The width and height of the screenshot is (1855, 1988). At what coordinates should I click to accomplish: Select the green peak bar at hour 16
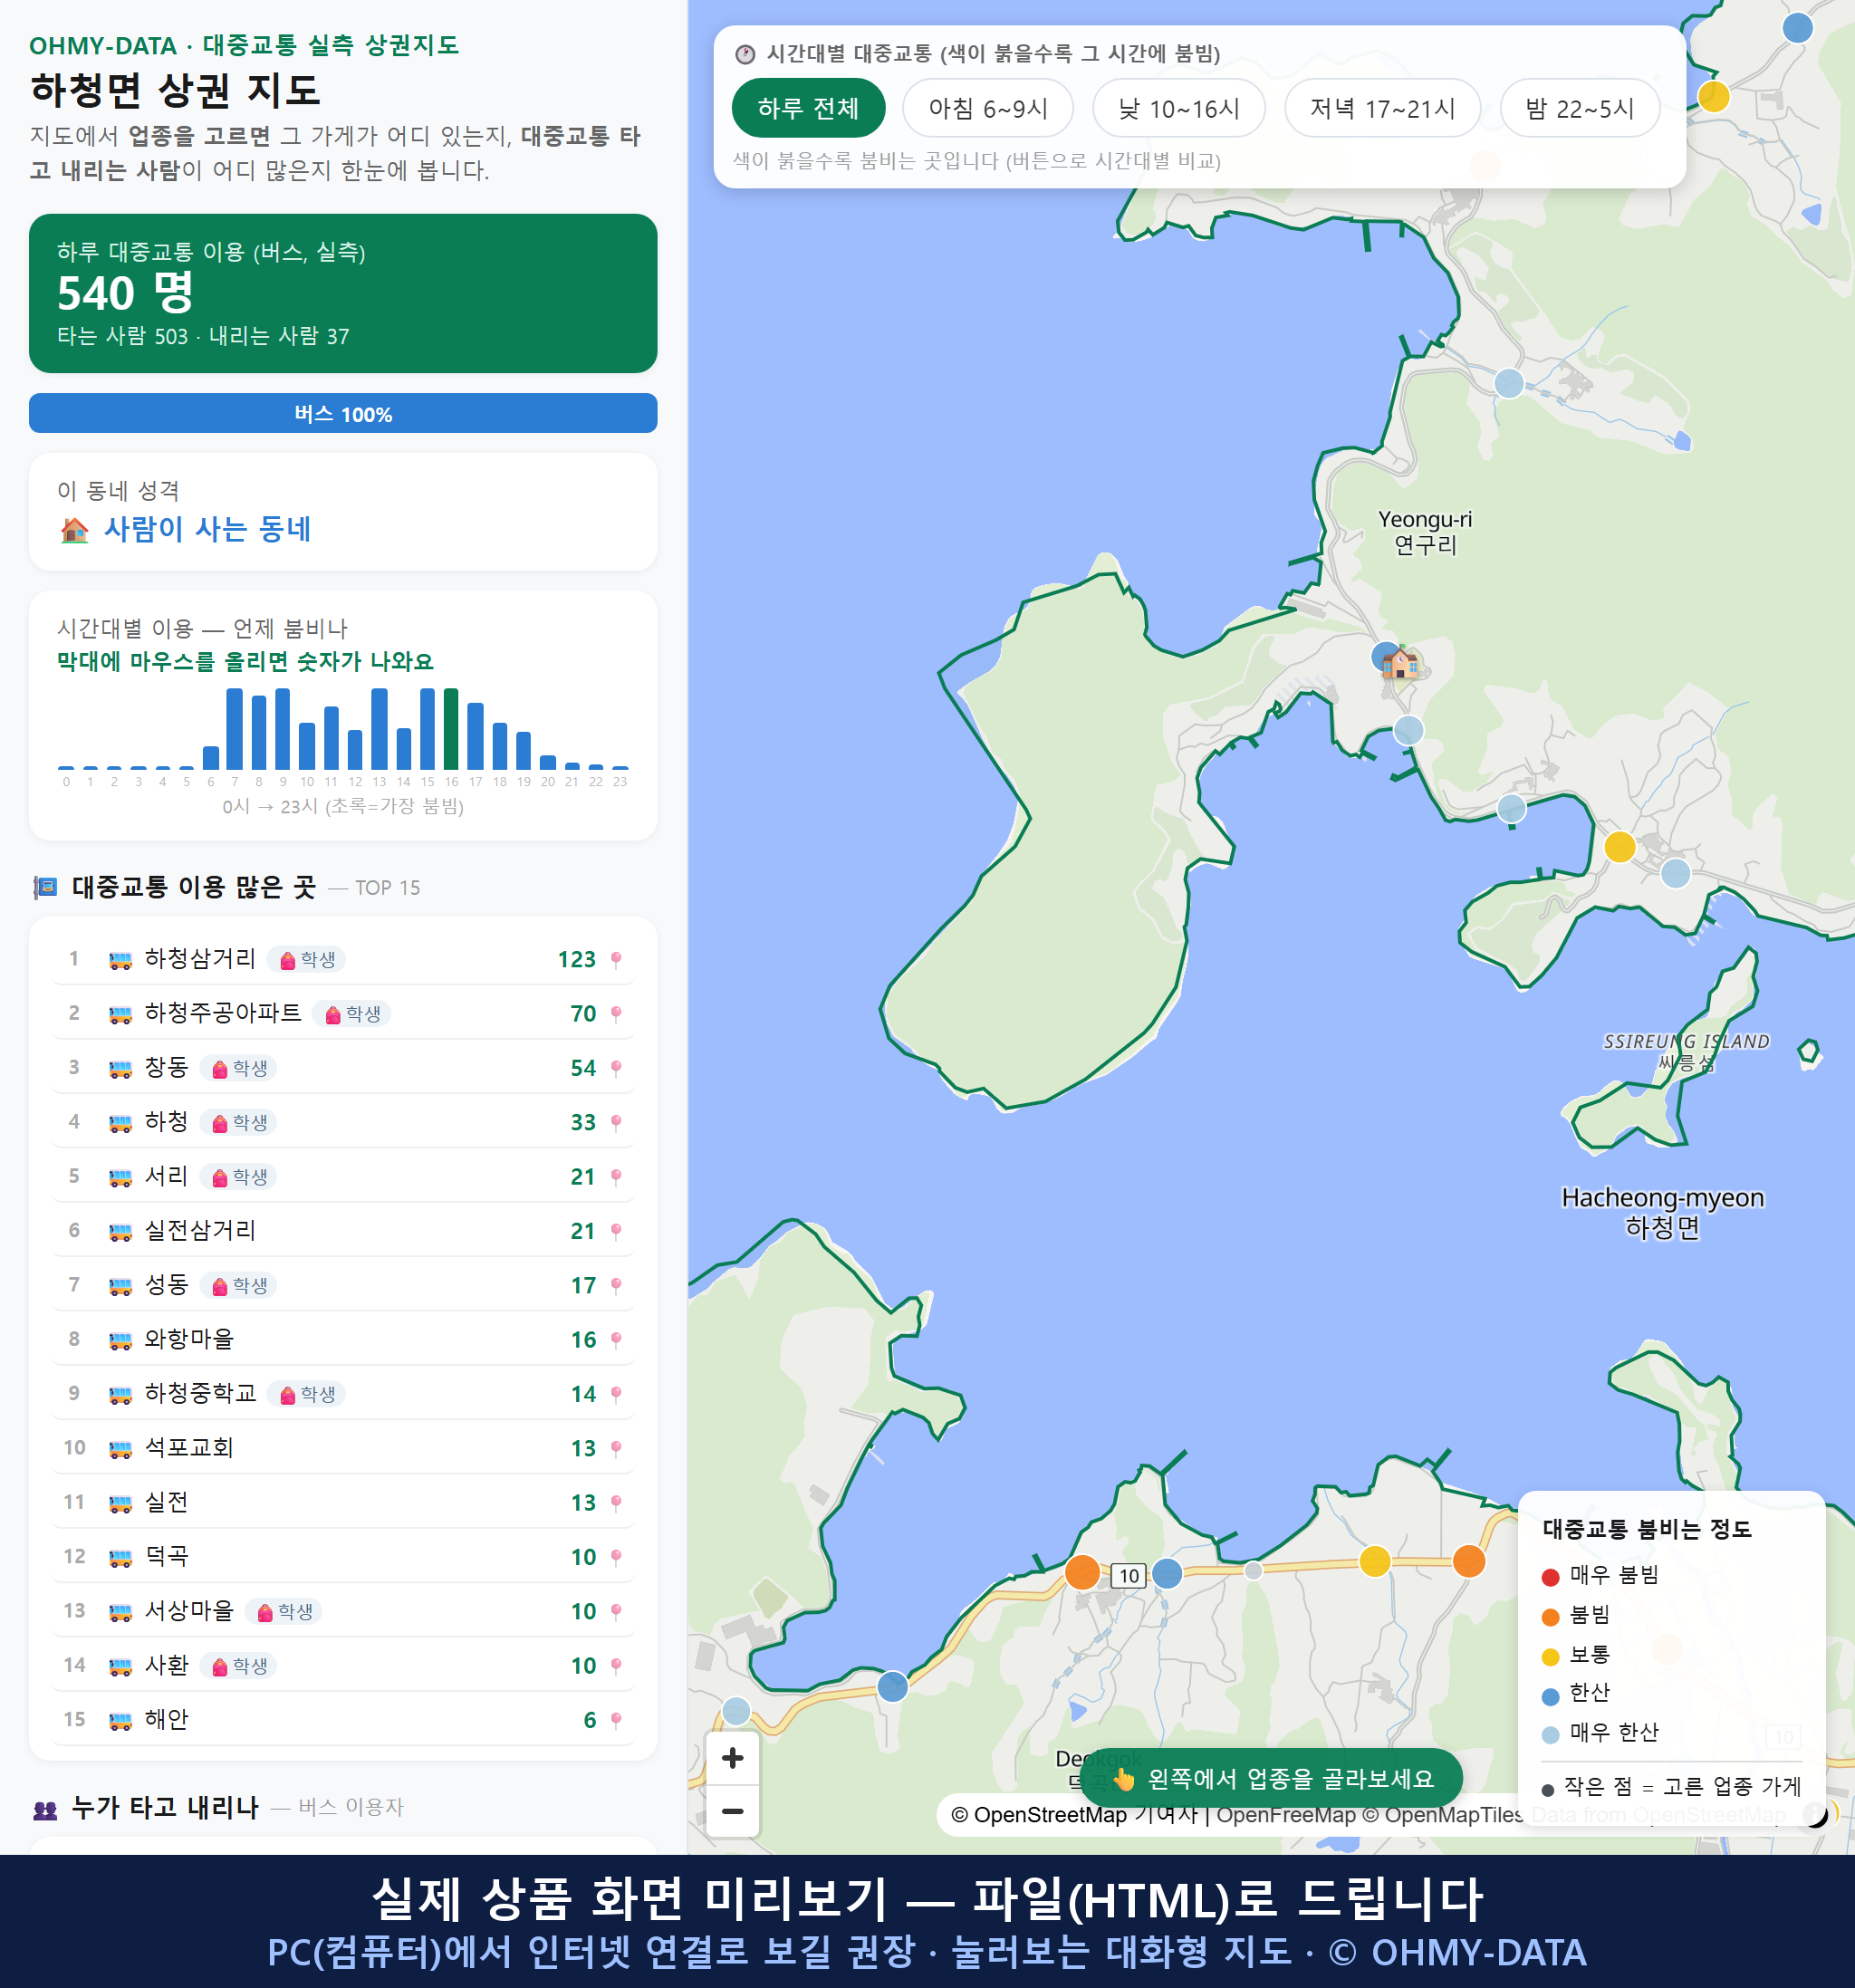451,728
